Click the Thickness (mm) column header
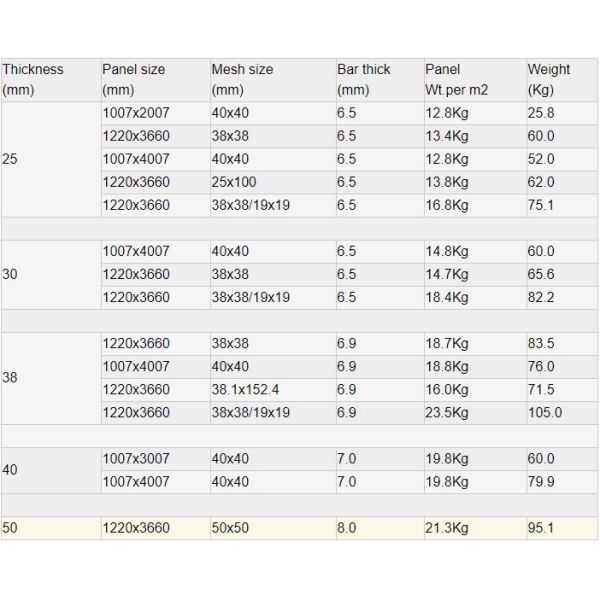The image size is (600, 600). click(33, 79)
